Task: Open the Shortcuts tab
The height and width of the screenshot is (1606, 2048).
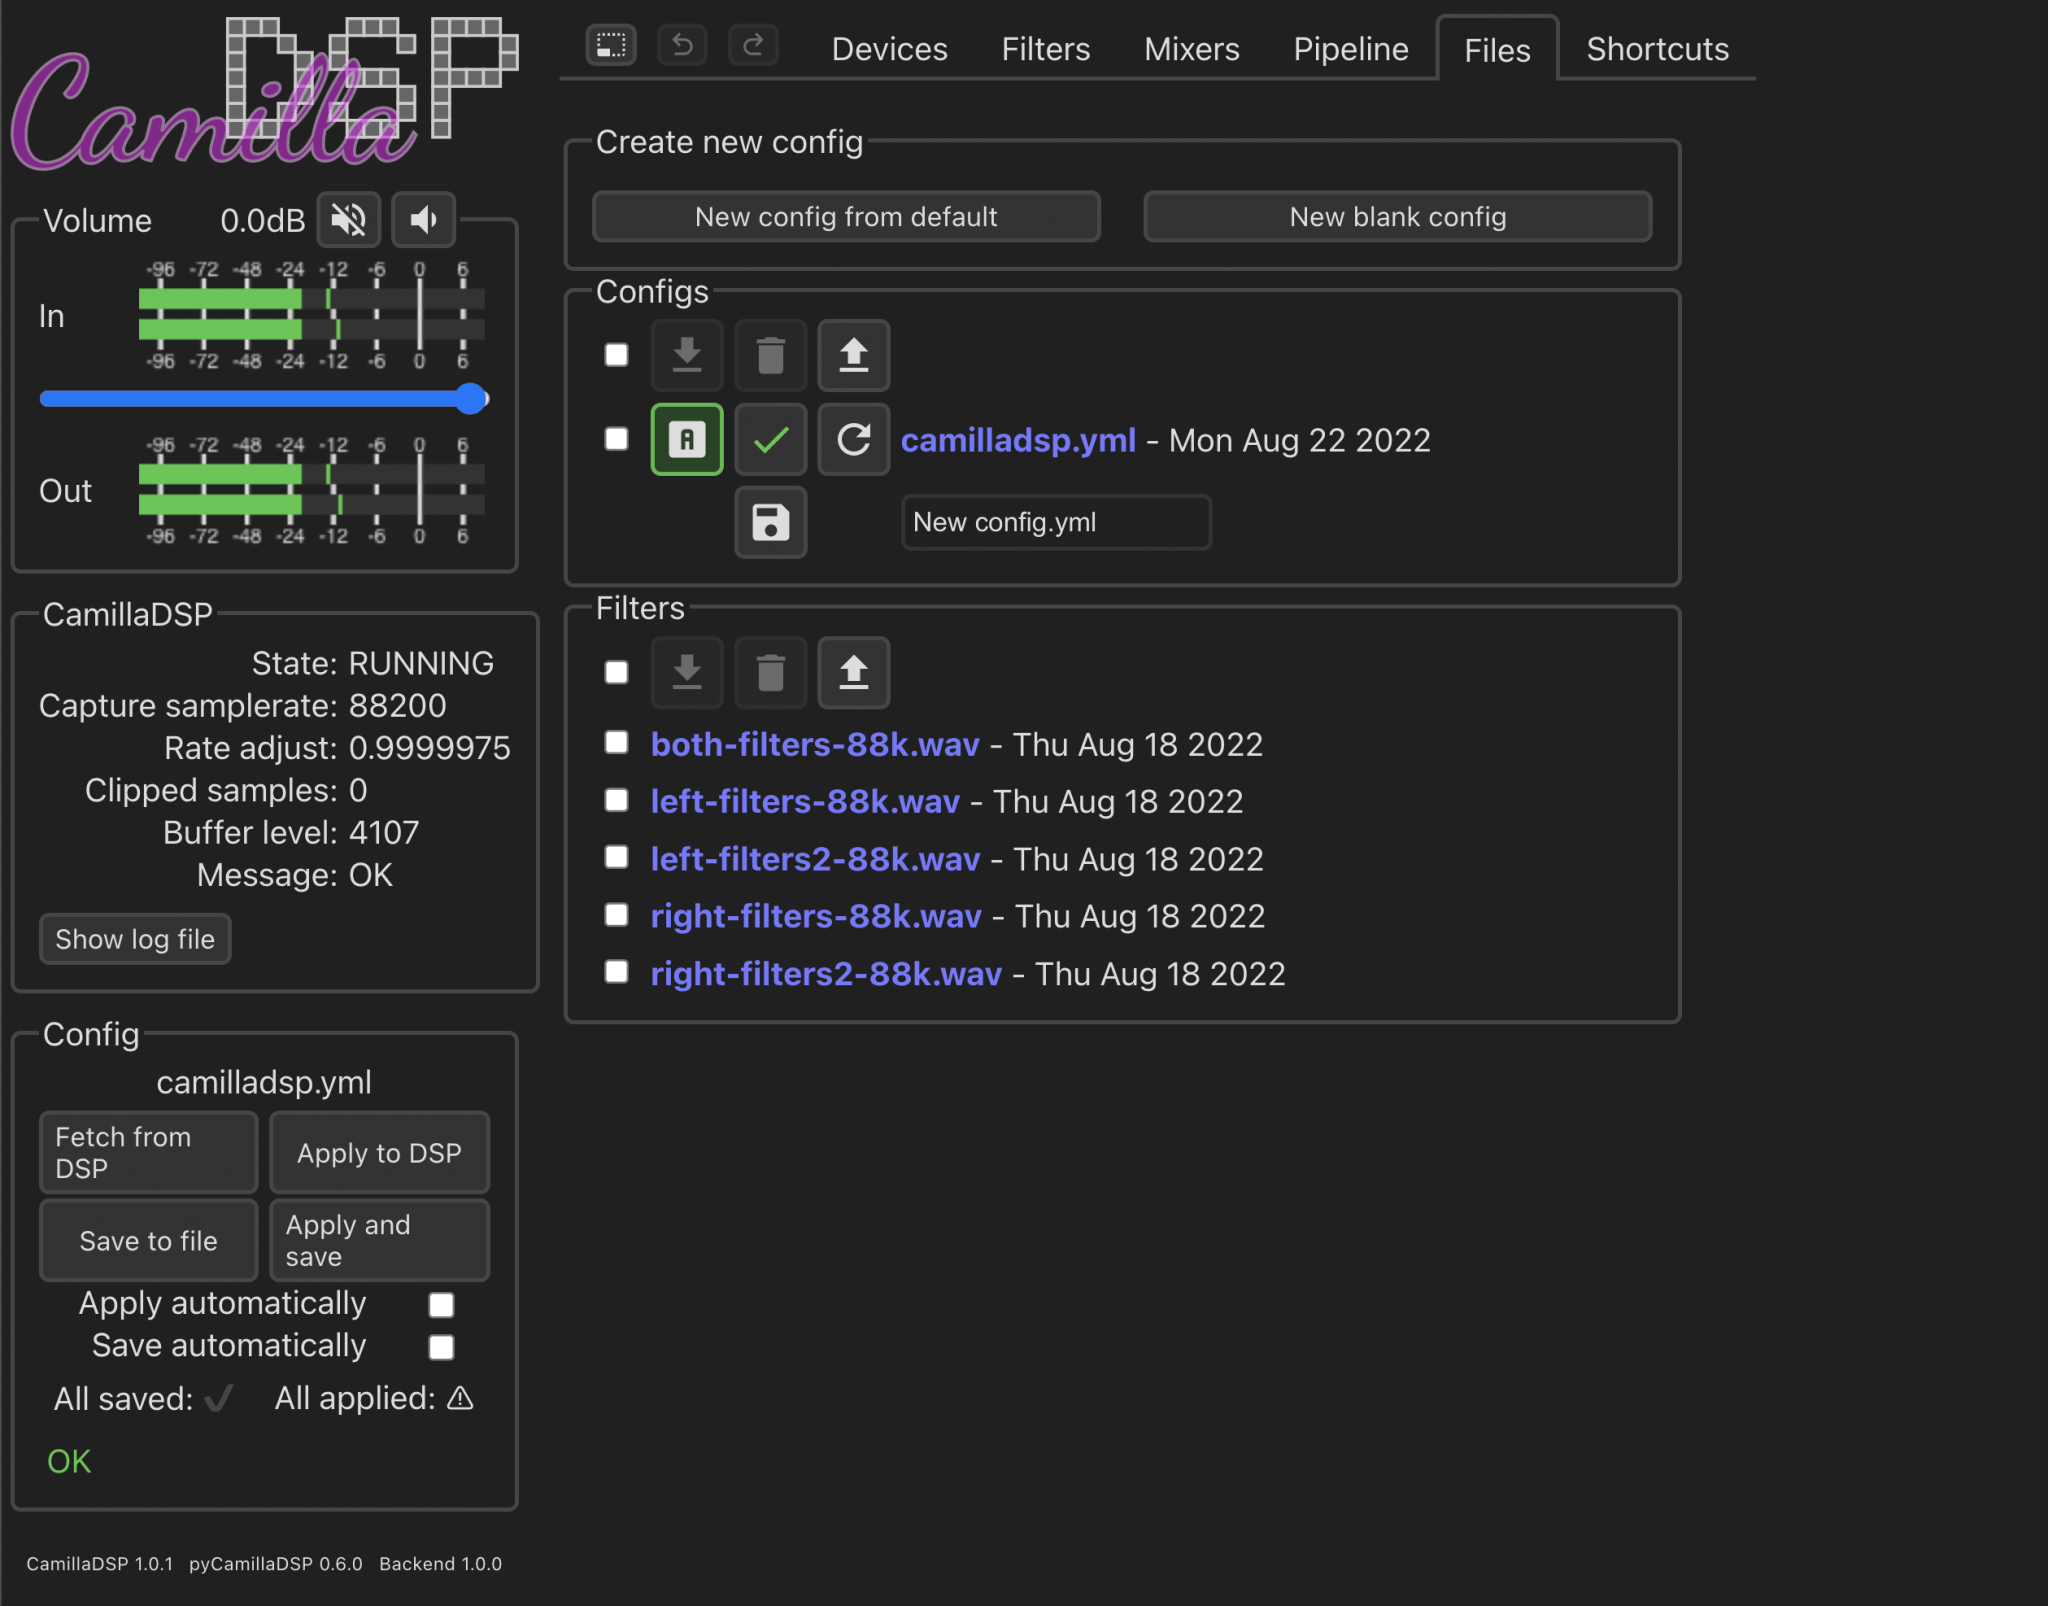Action: tap(1657, 49)
